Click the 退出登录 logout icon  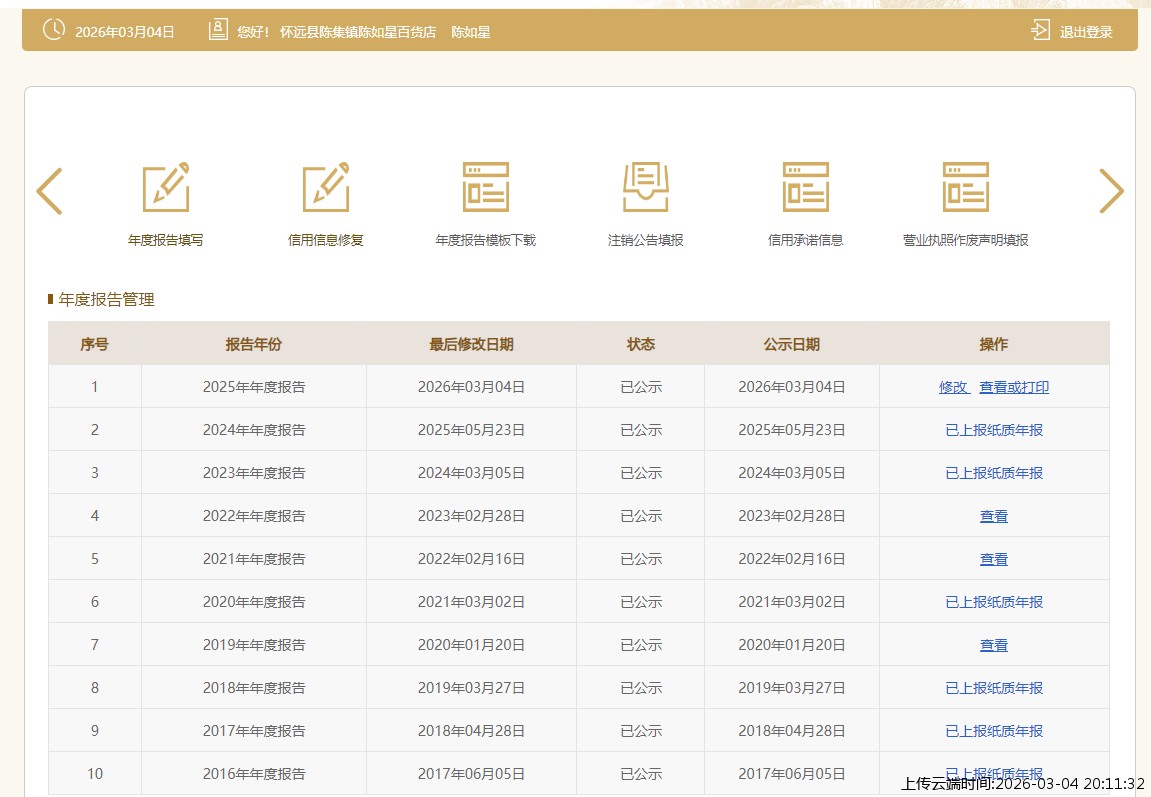tap(1041, 31)
